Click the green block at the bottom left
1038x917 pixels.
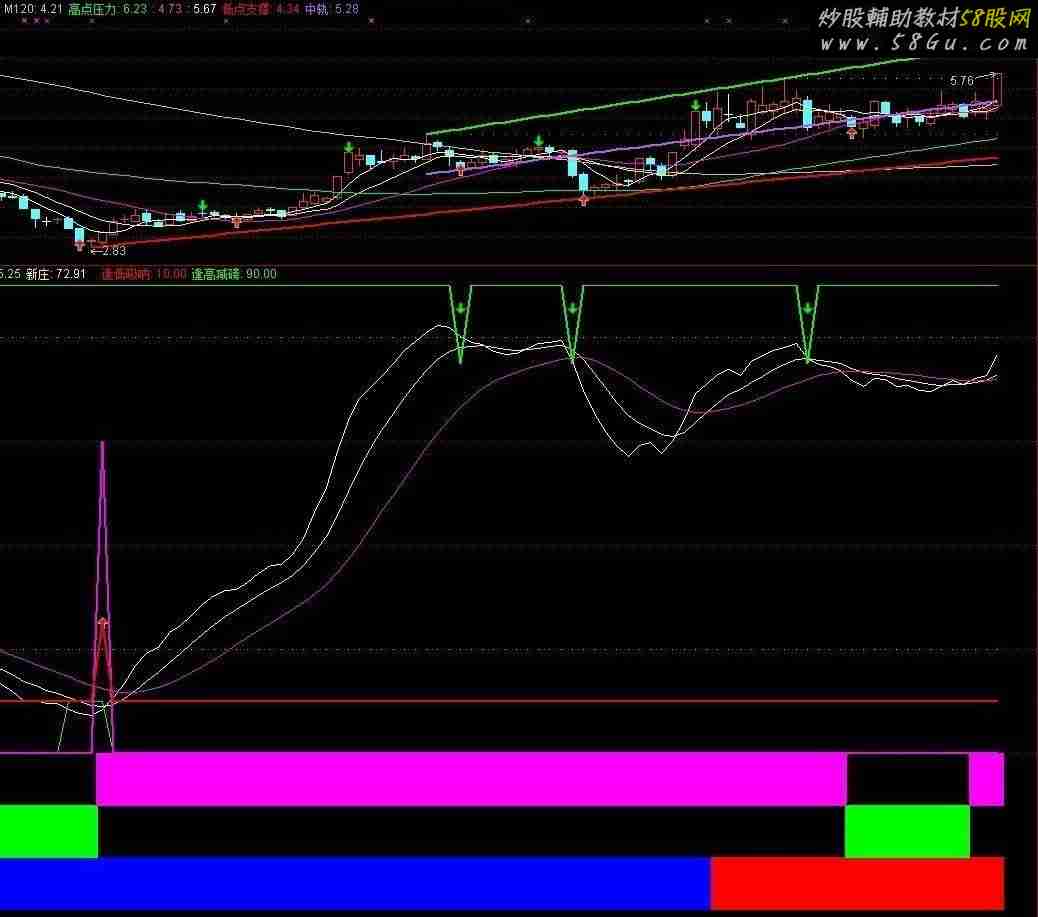click(48, 831)
